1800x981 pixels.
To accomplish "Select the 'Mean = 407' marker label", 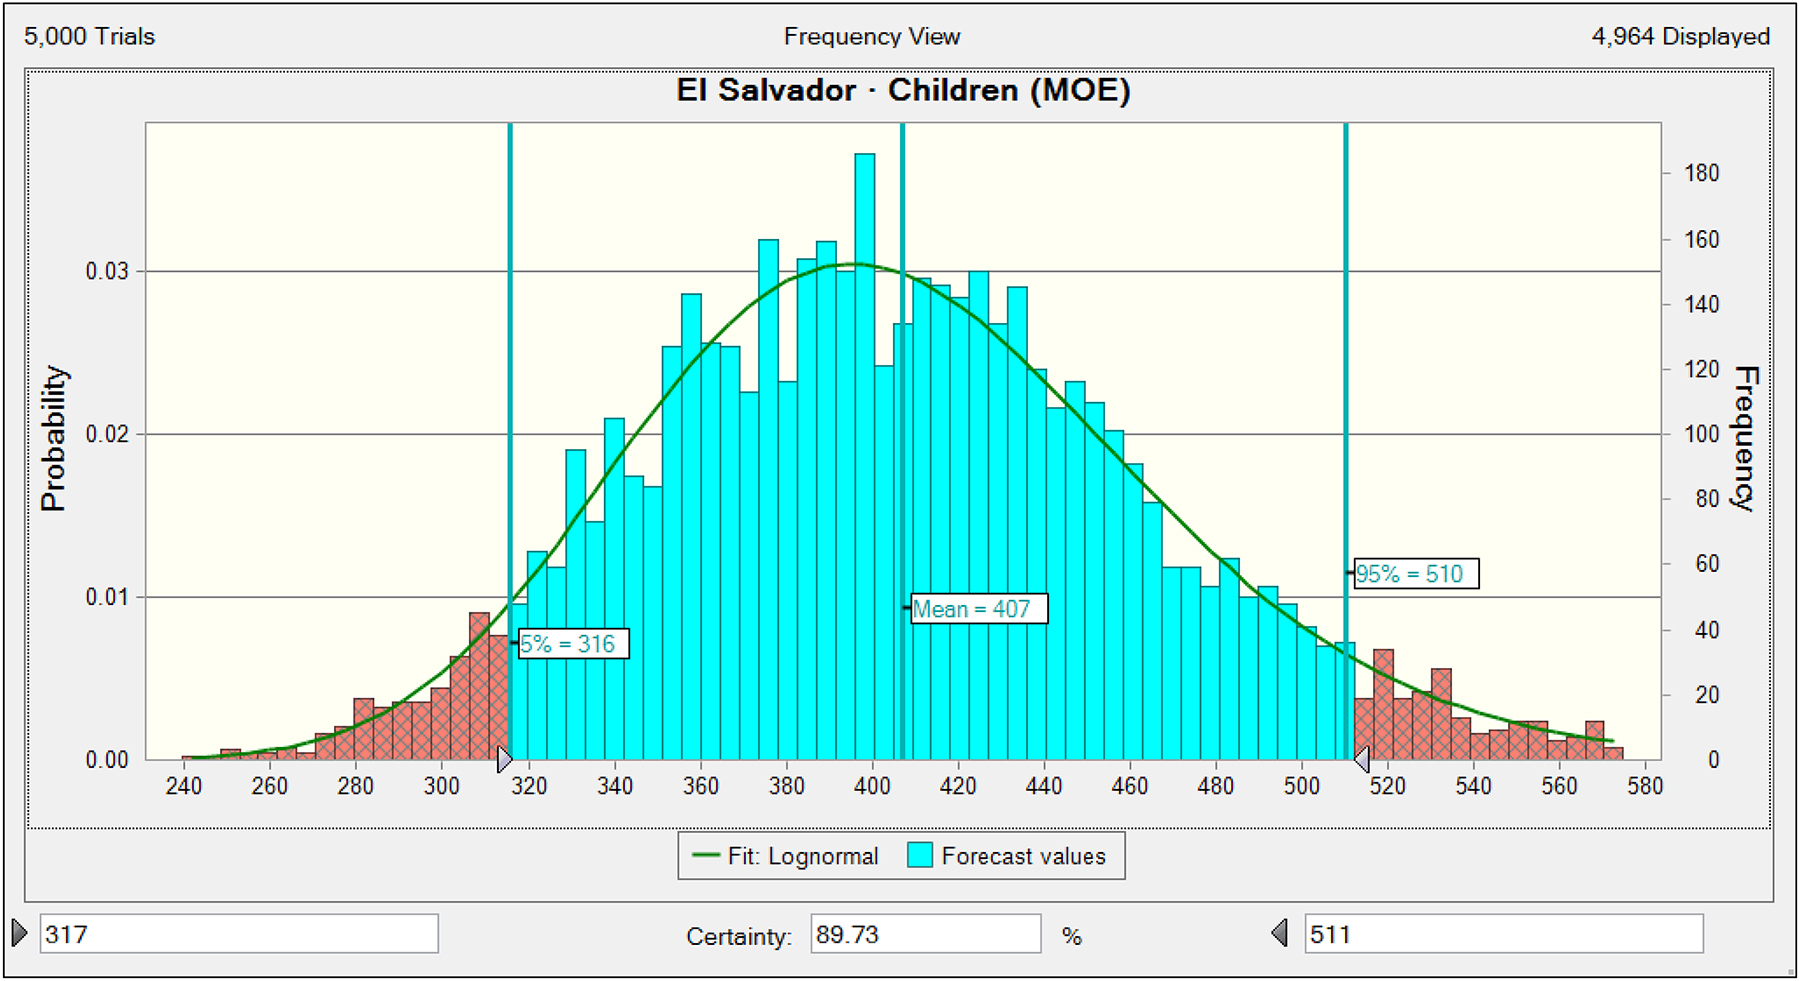I will click(x=978, y=609).
